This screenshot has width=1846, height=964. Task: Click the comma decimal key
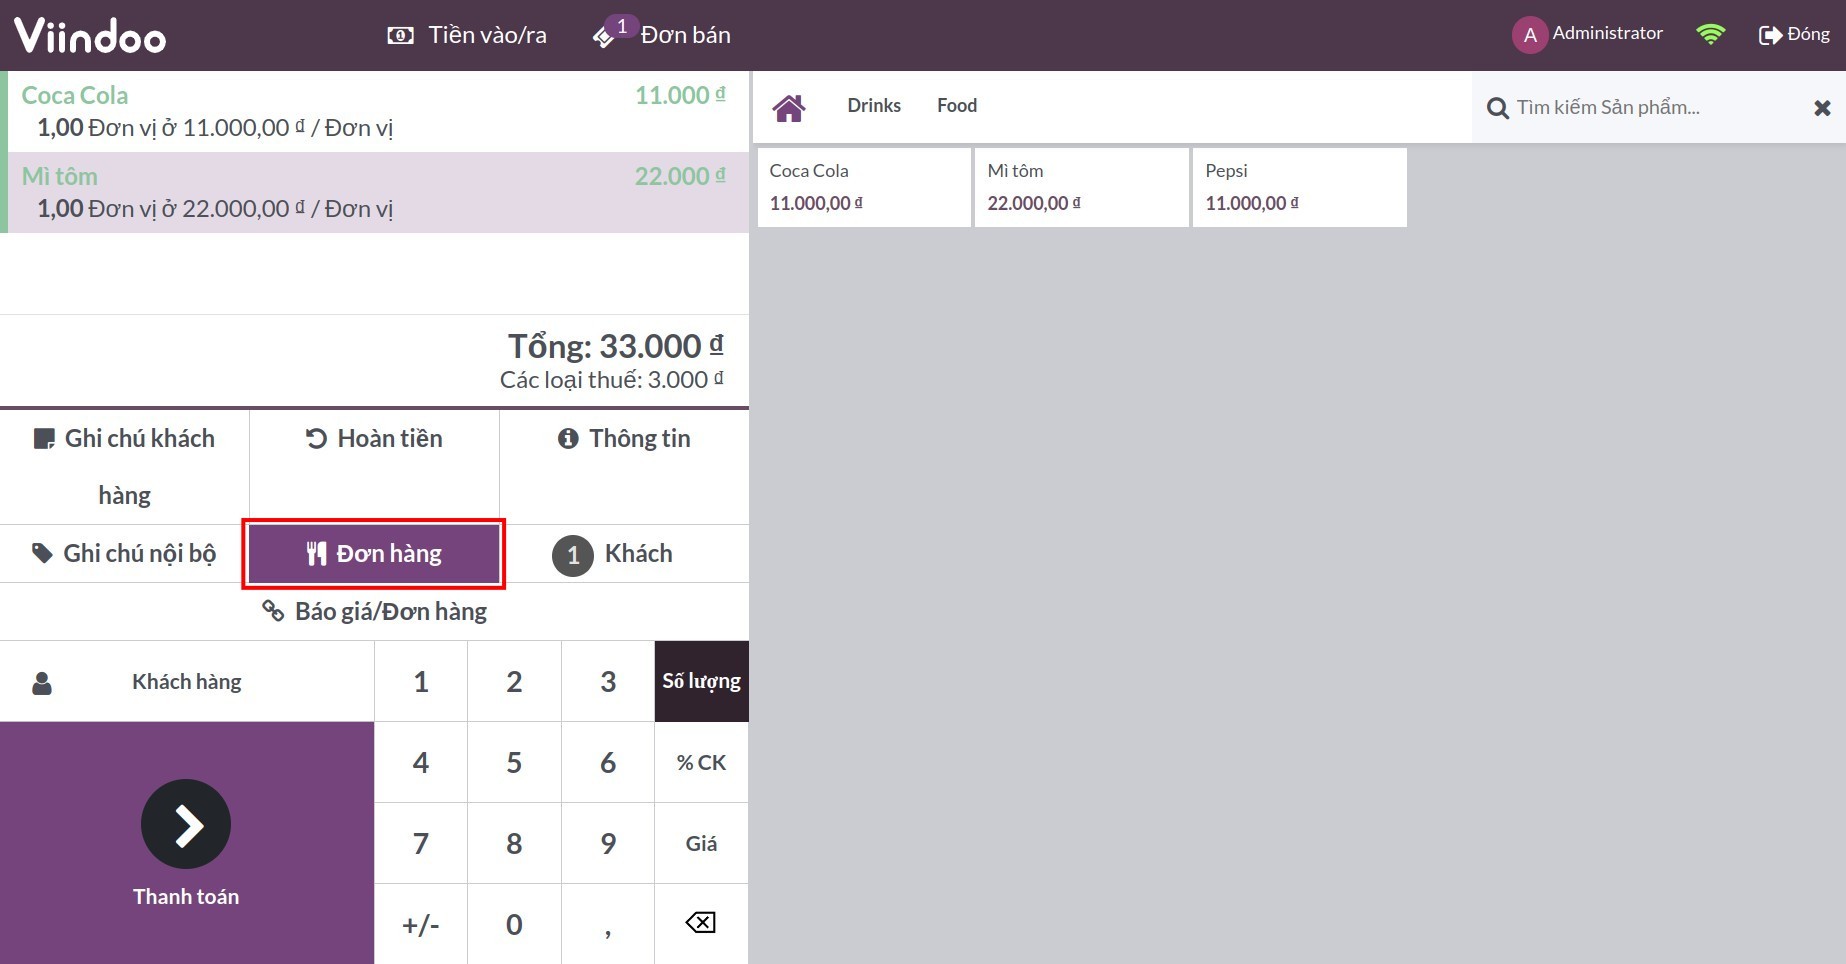click(x=608, y=924)
